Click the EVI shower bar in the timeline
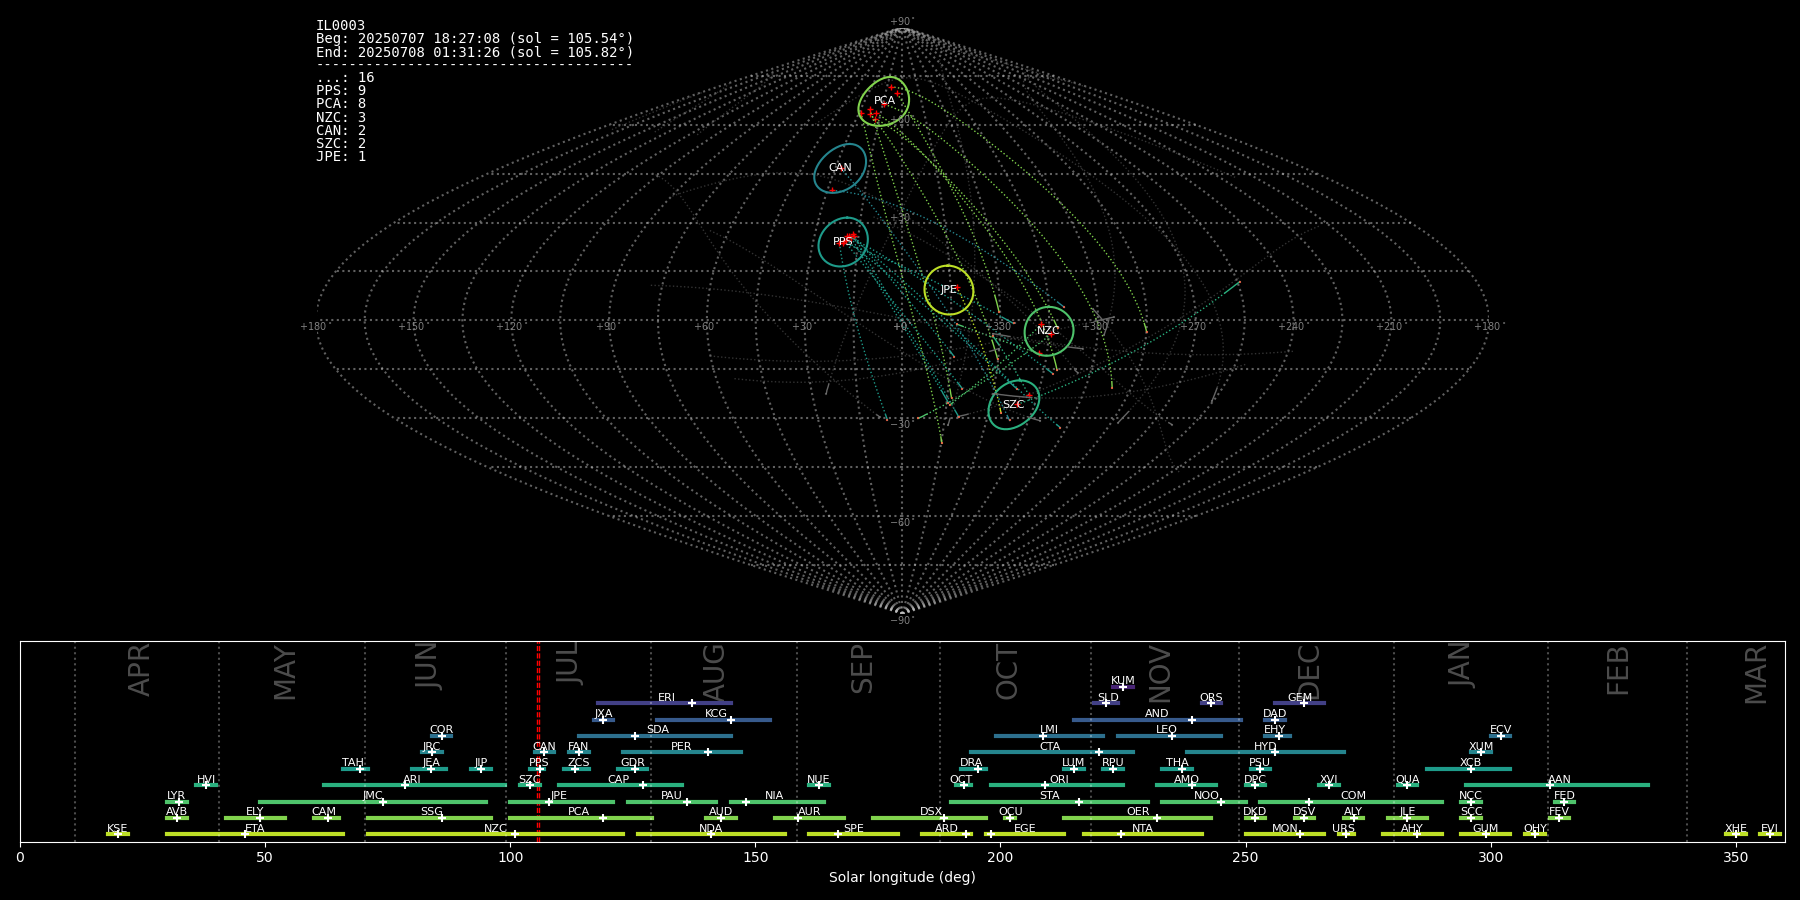Screen dimensions: 1800x900 click(1770, 834)
